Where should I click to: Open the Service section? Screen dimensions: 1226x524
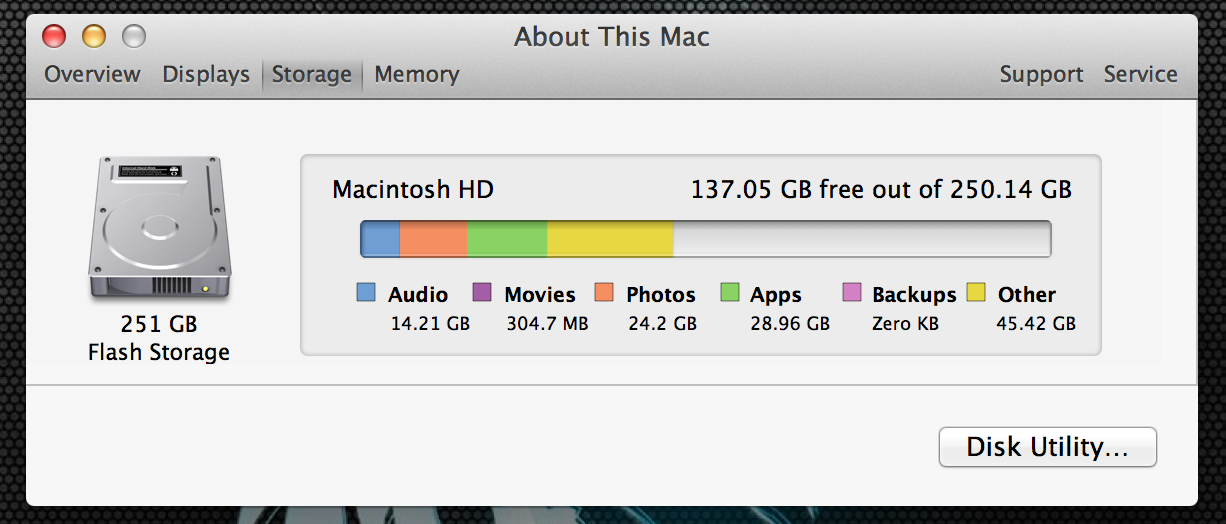[1140, 74]
